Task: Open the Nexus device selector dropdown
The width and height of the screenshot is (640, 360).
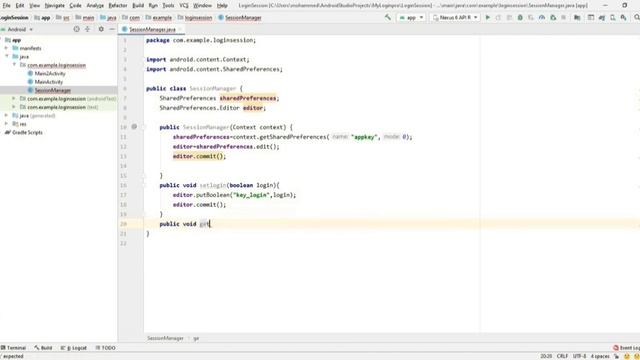Action: pos(454,18)
